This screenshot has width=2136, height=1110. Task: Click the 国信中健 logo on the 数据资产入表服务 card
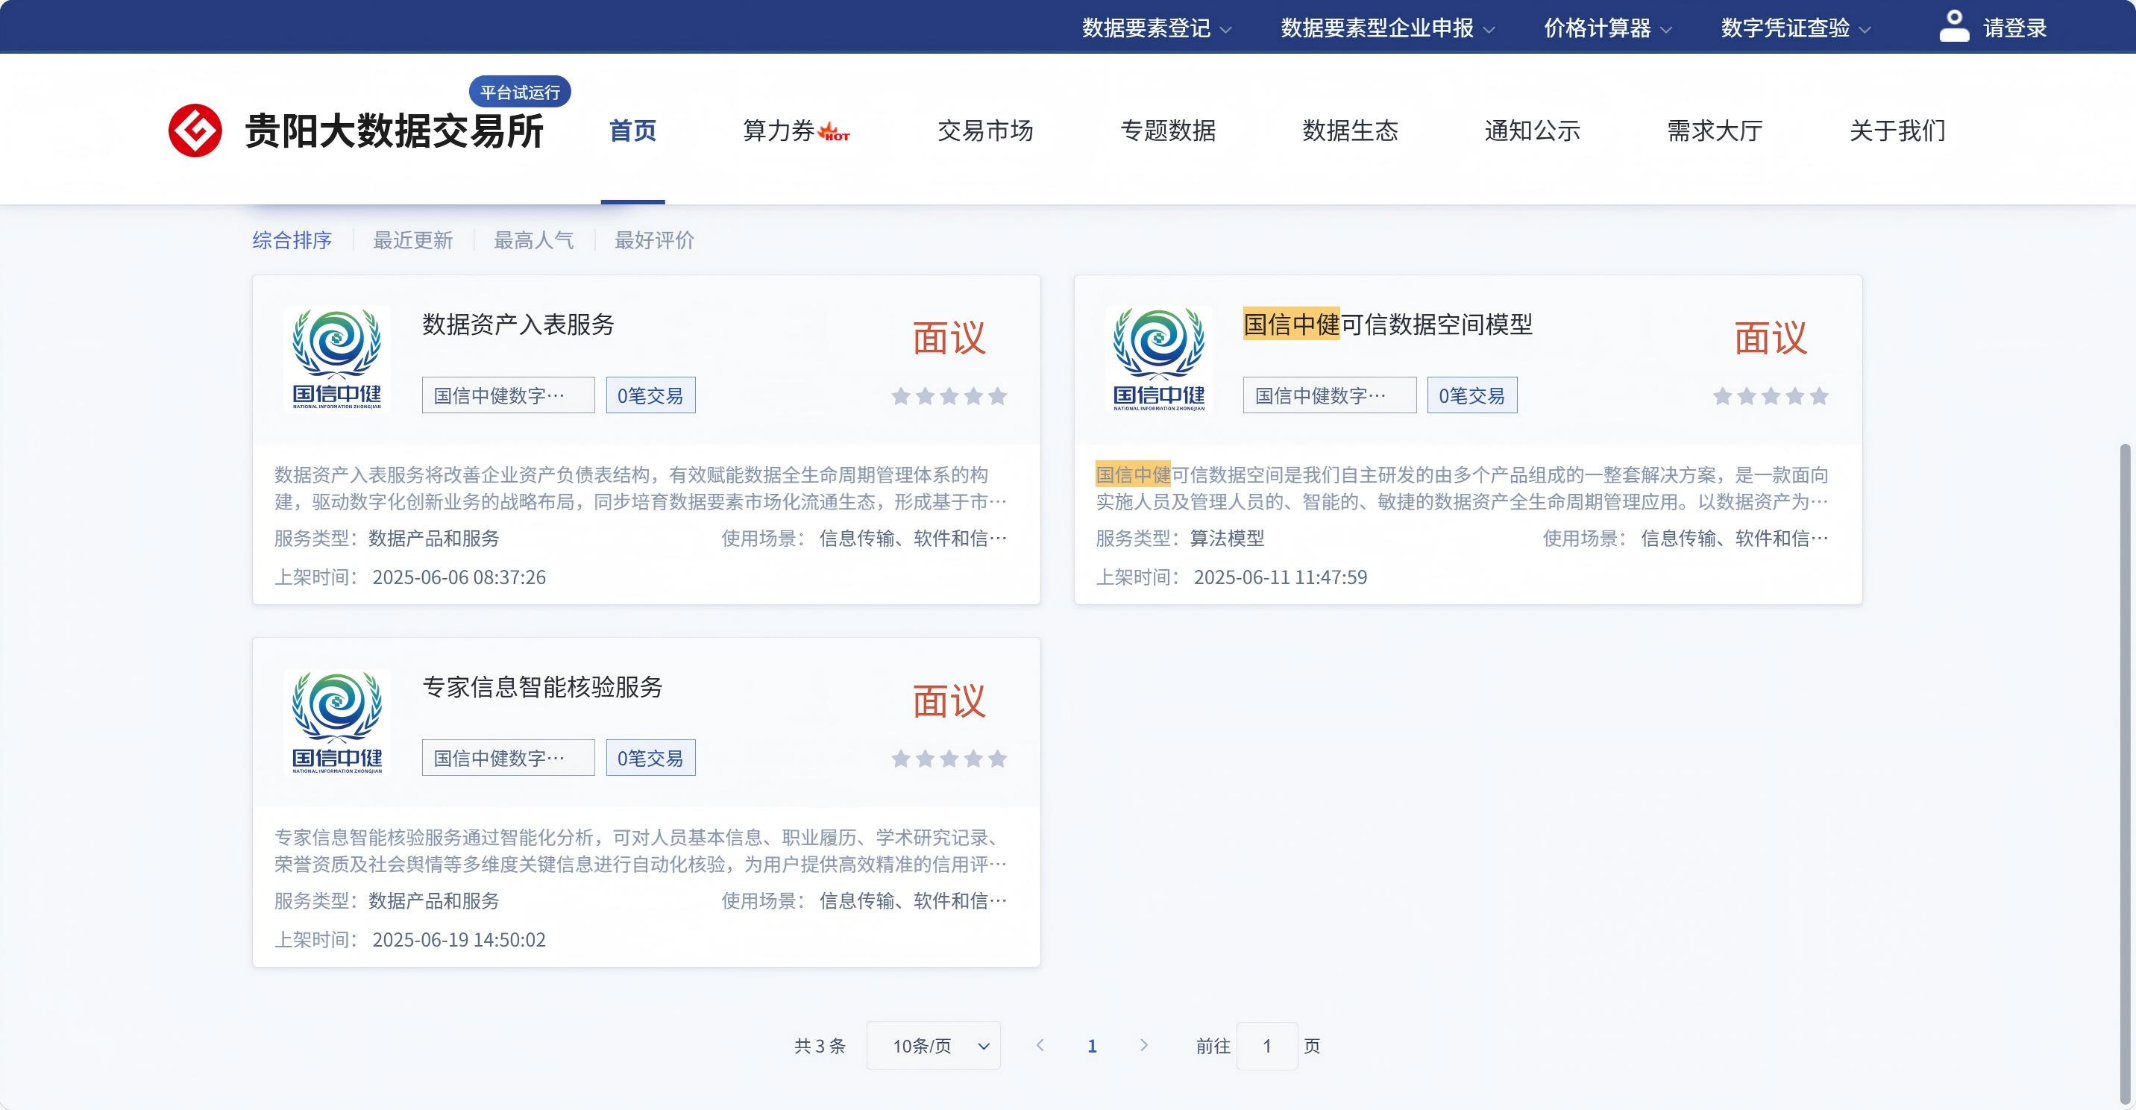337,359
